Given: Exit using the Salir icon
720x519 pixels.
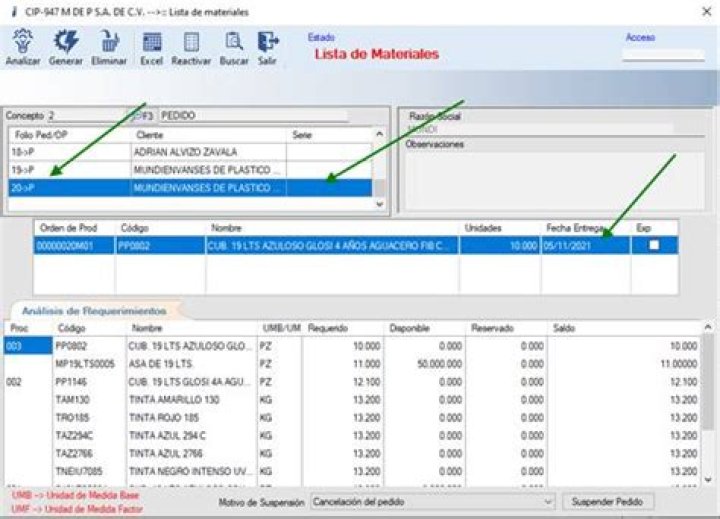Looking at the screenshot, I should [x=267, y=42].
